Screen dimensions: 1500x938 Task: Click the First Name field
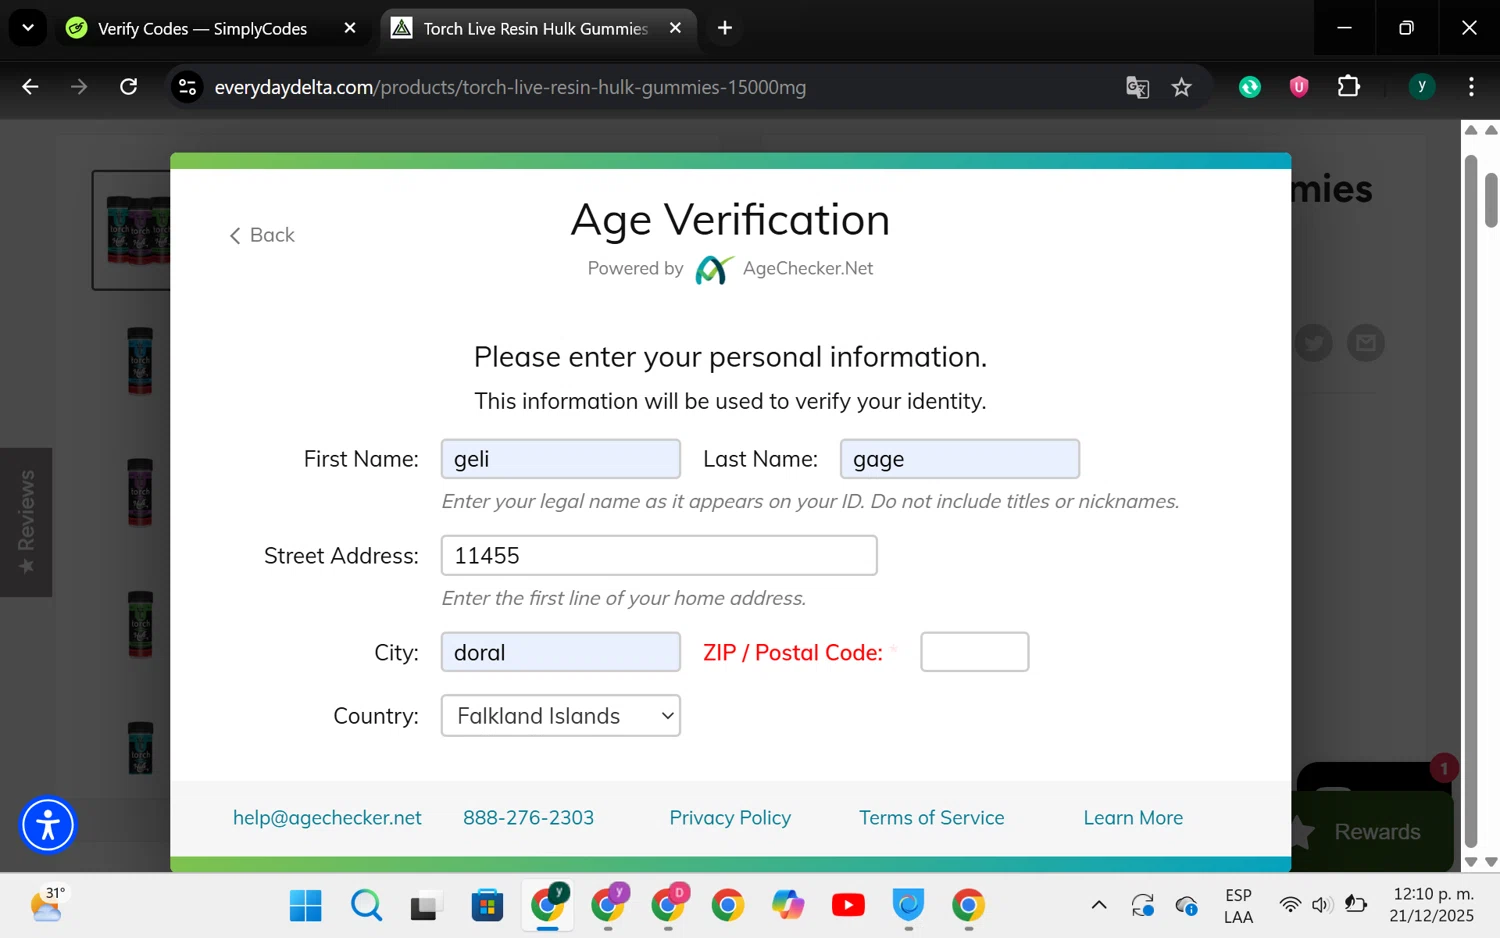[x=561, y=459]
